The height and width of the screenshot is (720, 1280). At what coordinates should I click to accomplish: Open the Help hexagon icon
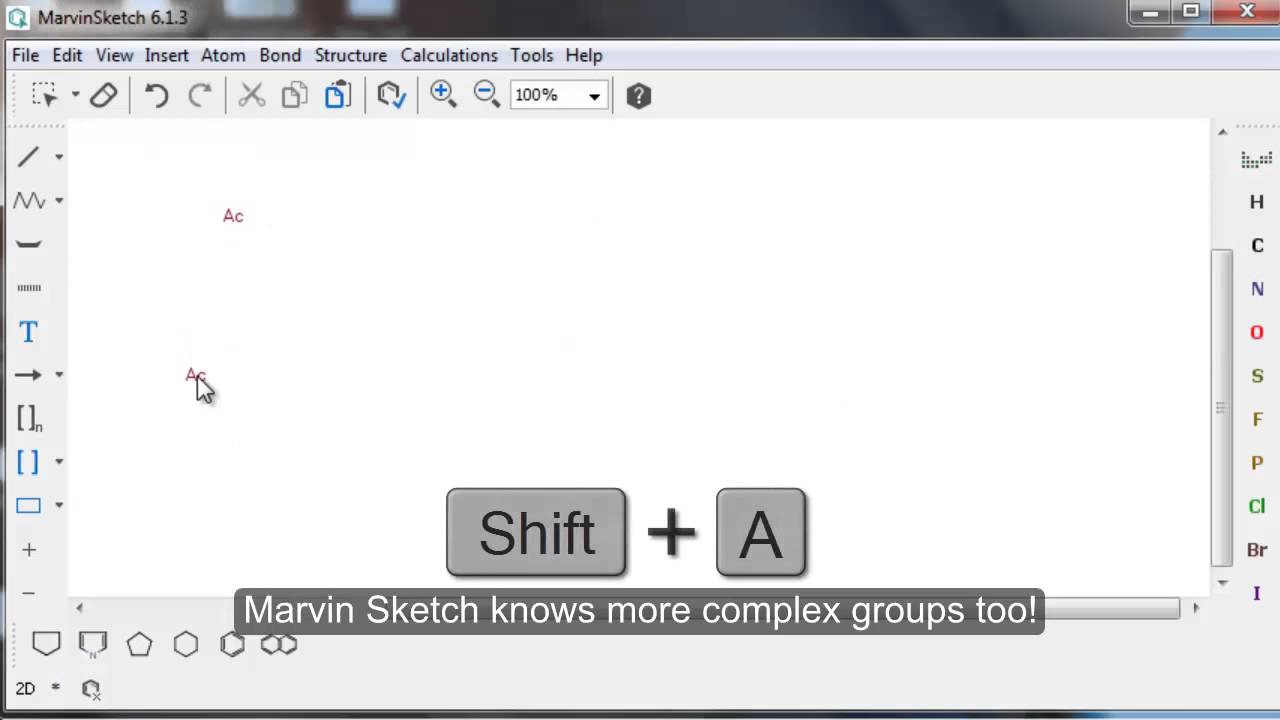638,96
